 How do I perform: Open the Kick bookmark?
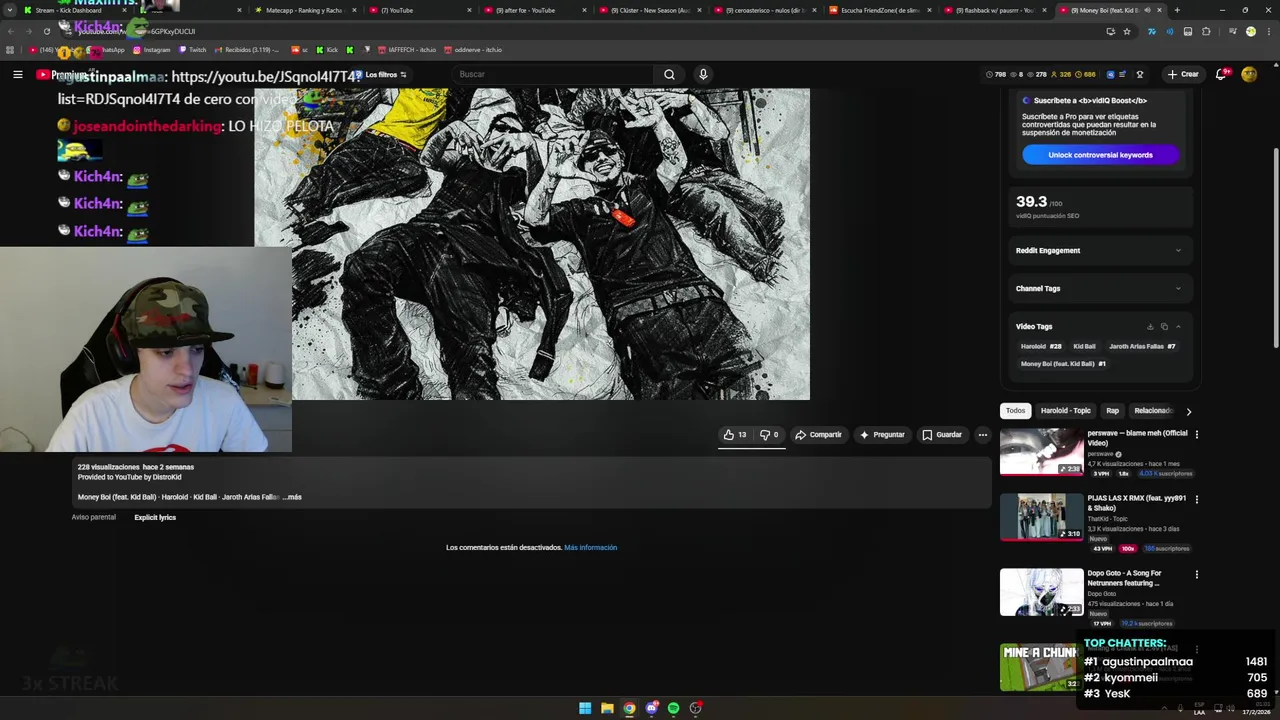click(327, 50)
